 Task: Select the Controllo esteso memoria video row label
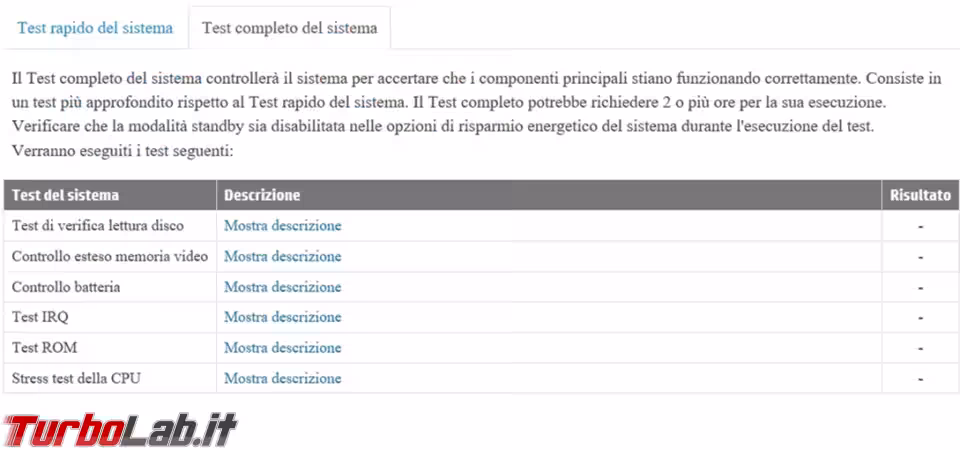click(x=110, y=257)
